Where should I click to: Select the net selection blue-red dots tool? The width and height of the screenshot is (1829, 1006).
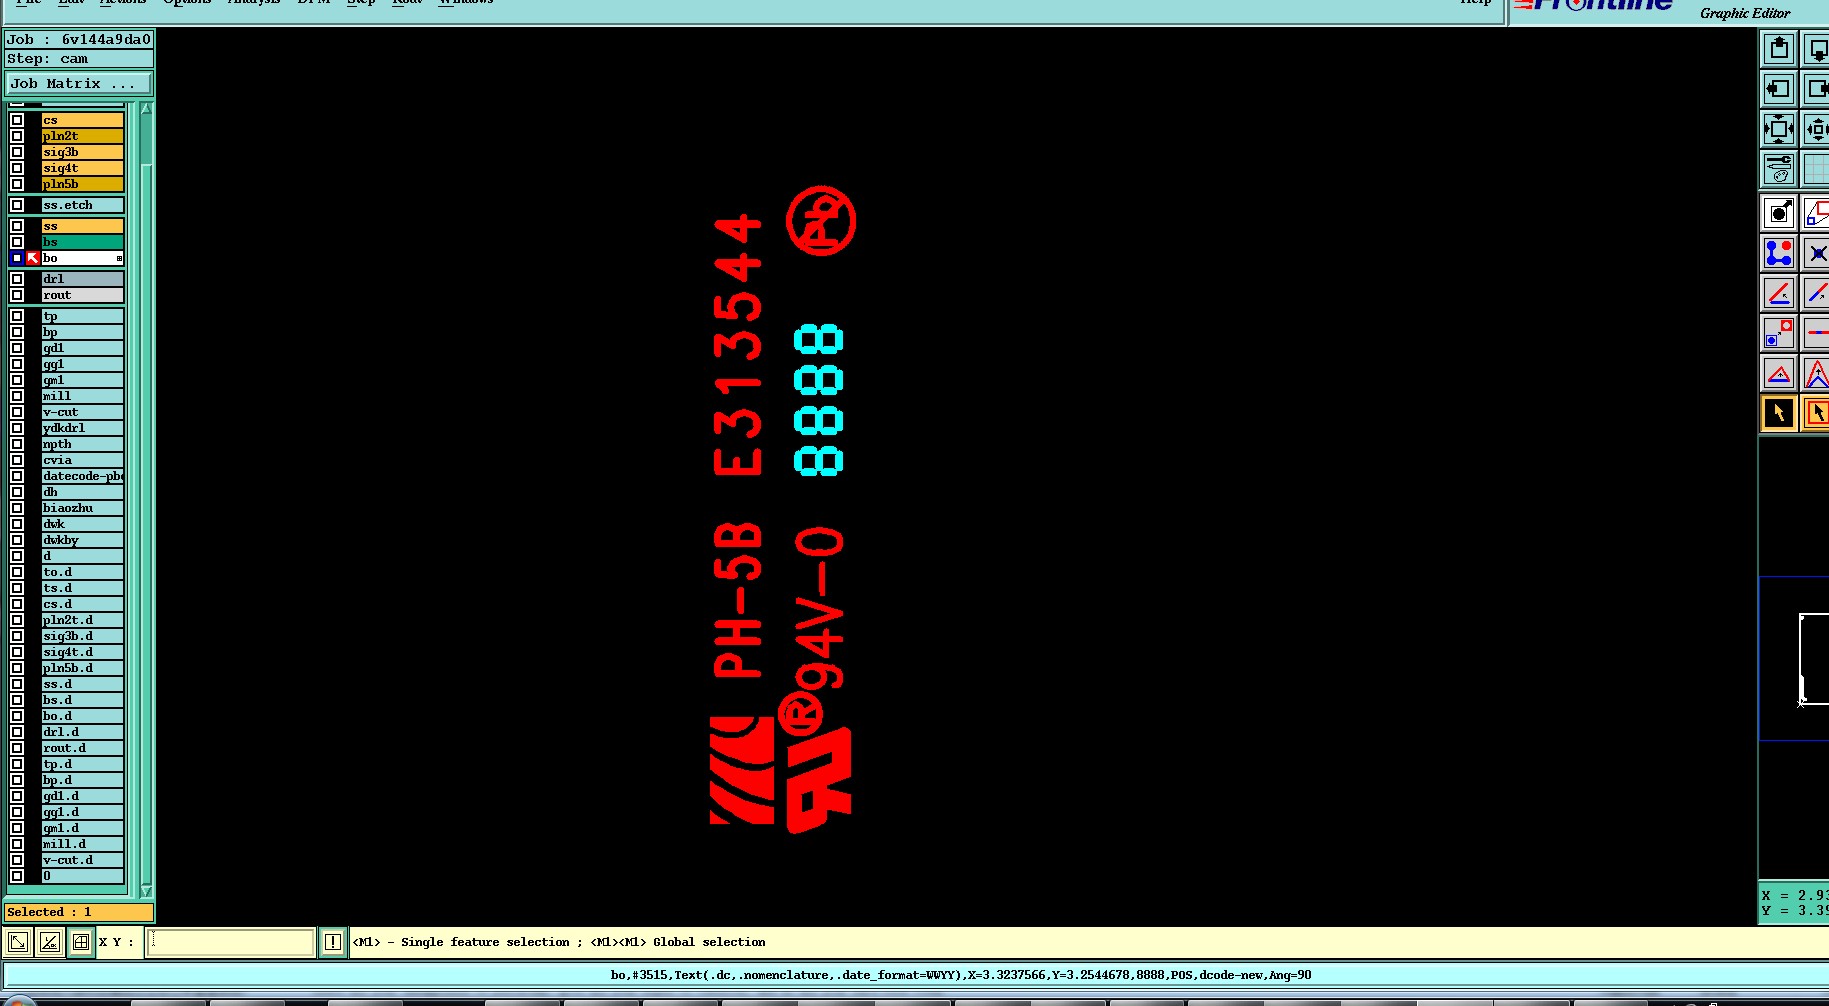(1778, 253)
